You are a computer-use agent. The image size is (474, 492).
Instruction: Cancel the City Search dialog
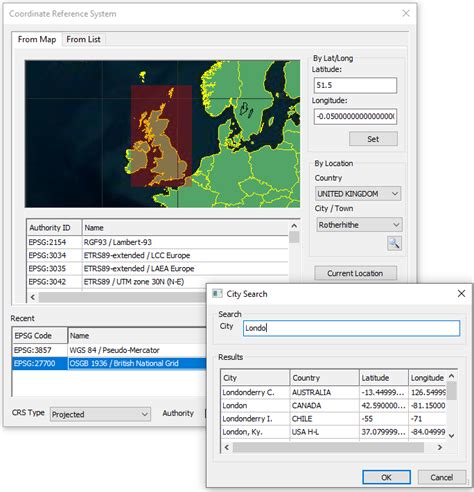pyautogui.click(x=442, y=477)
